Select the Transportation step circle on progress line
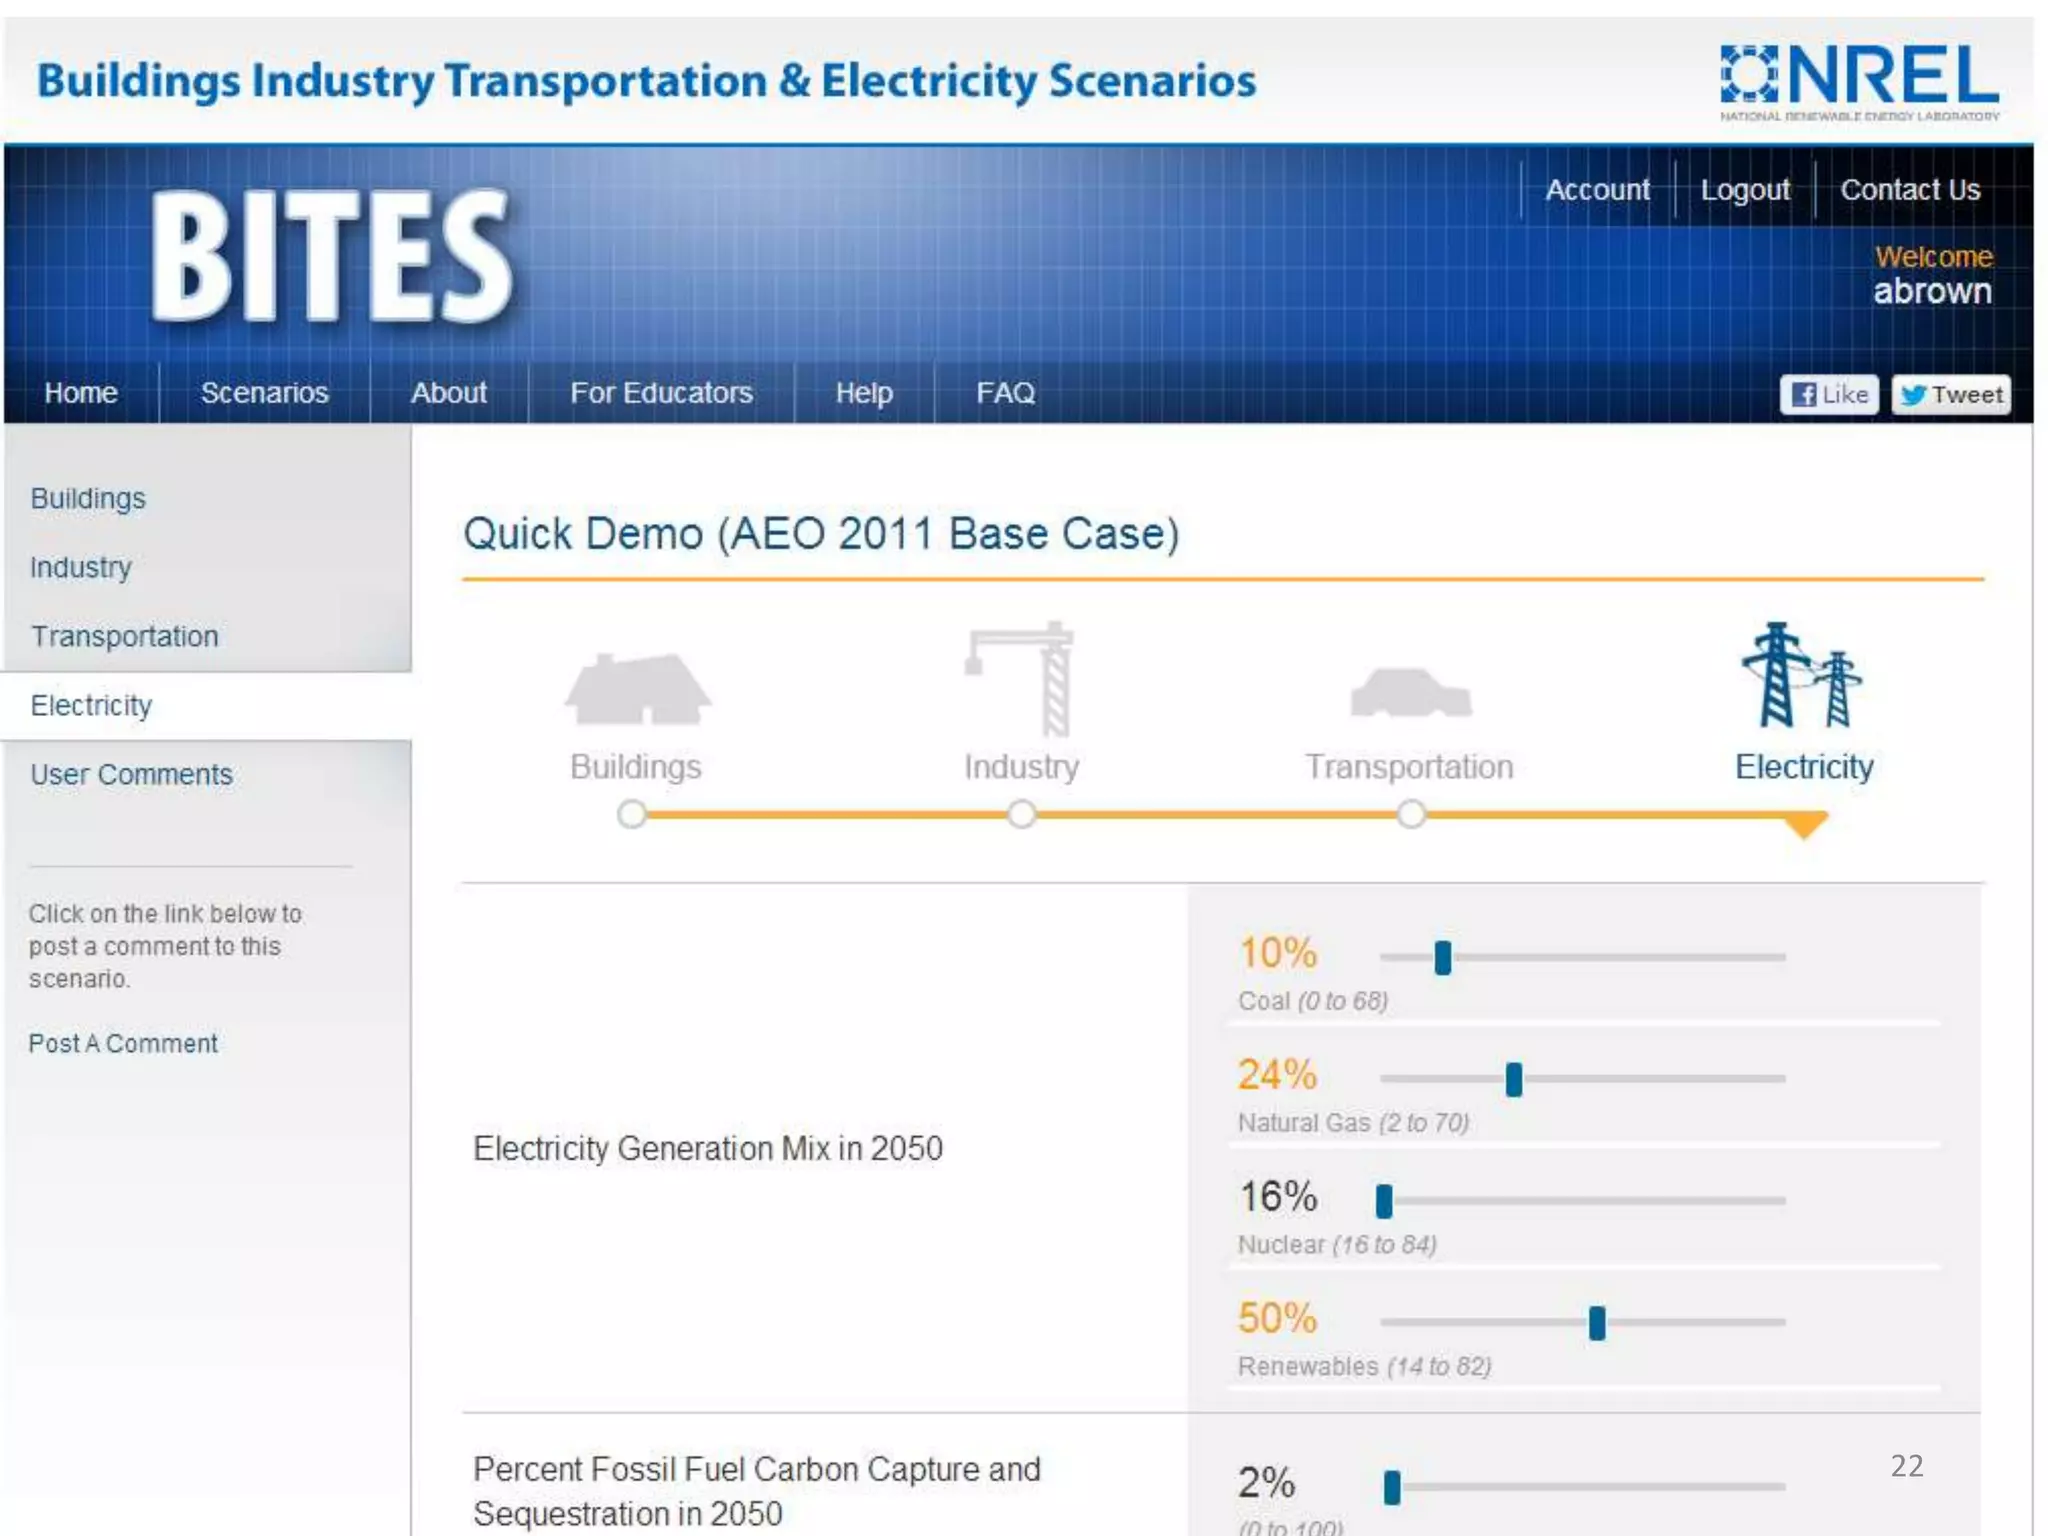Image resolution: width=2048 pixels, height=1536 pixels. [x=1410, y=814]
